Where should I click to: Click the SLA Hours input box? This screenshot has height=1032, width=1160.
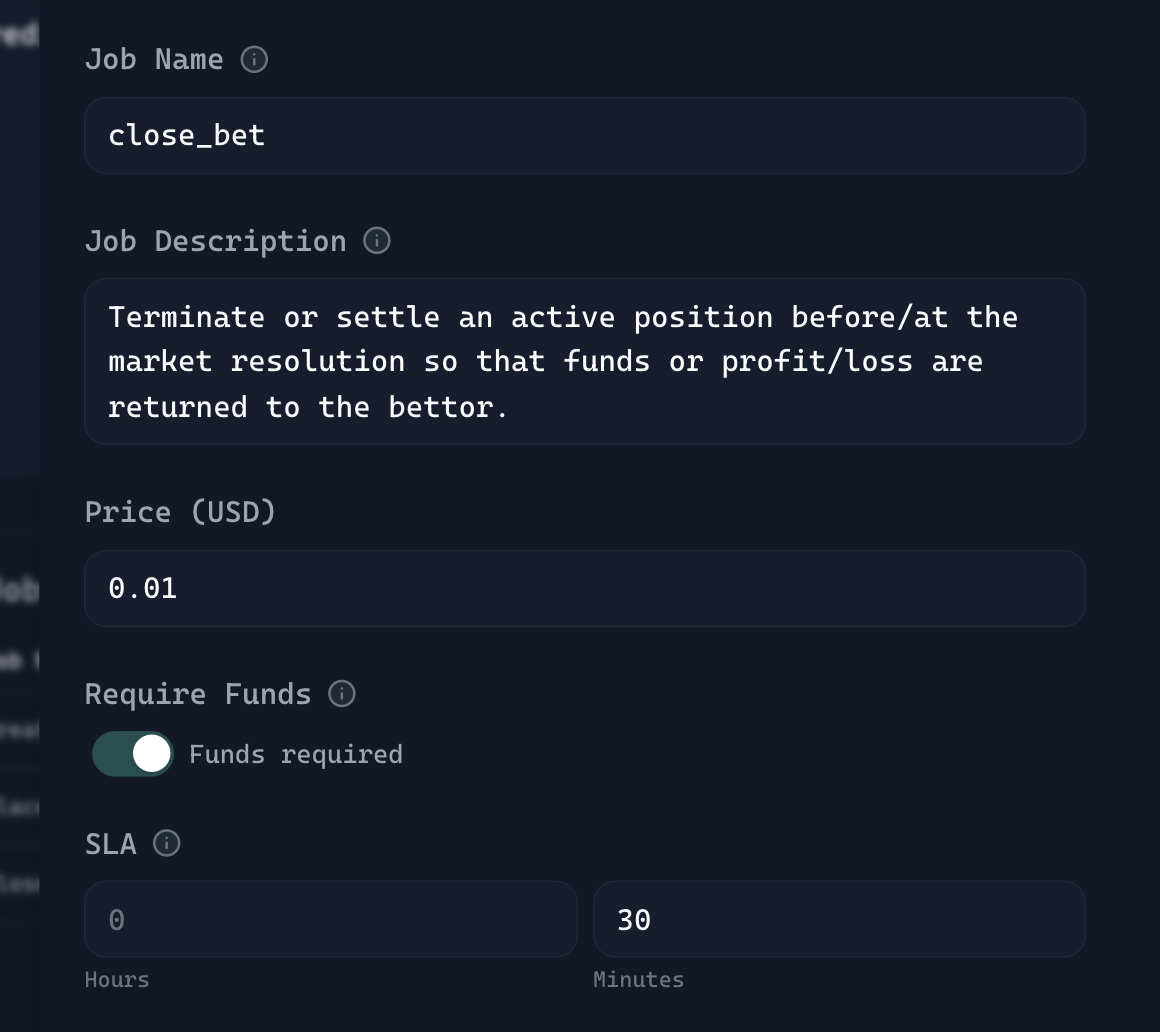pyautogui.click(x=330, y=920)
